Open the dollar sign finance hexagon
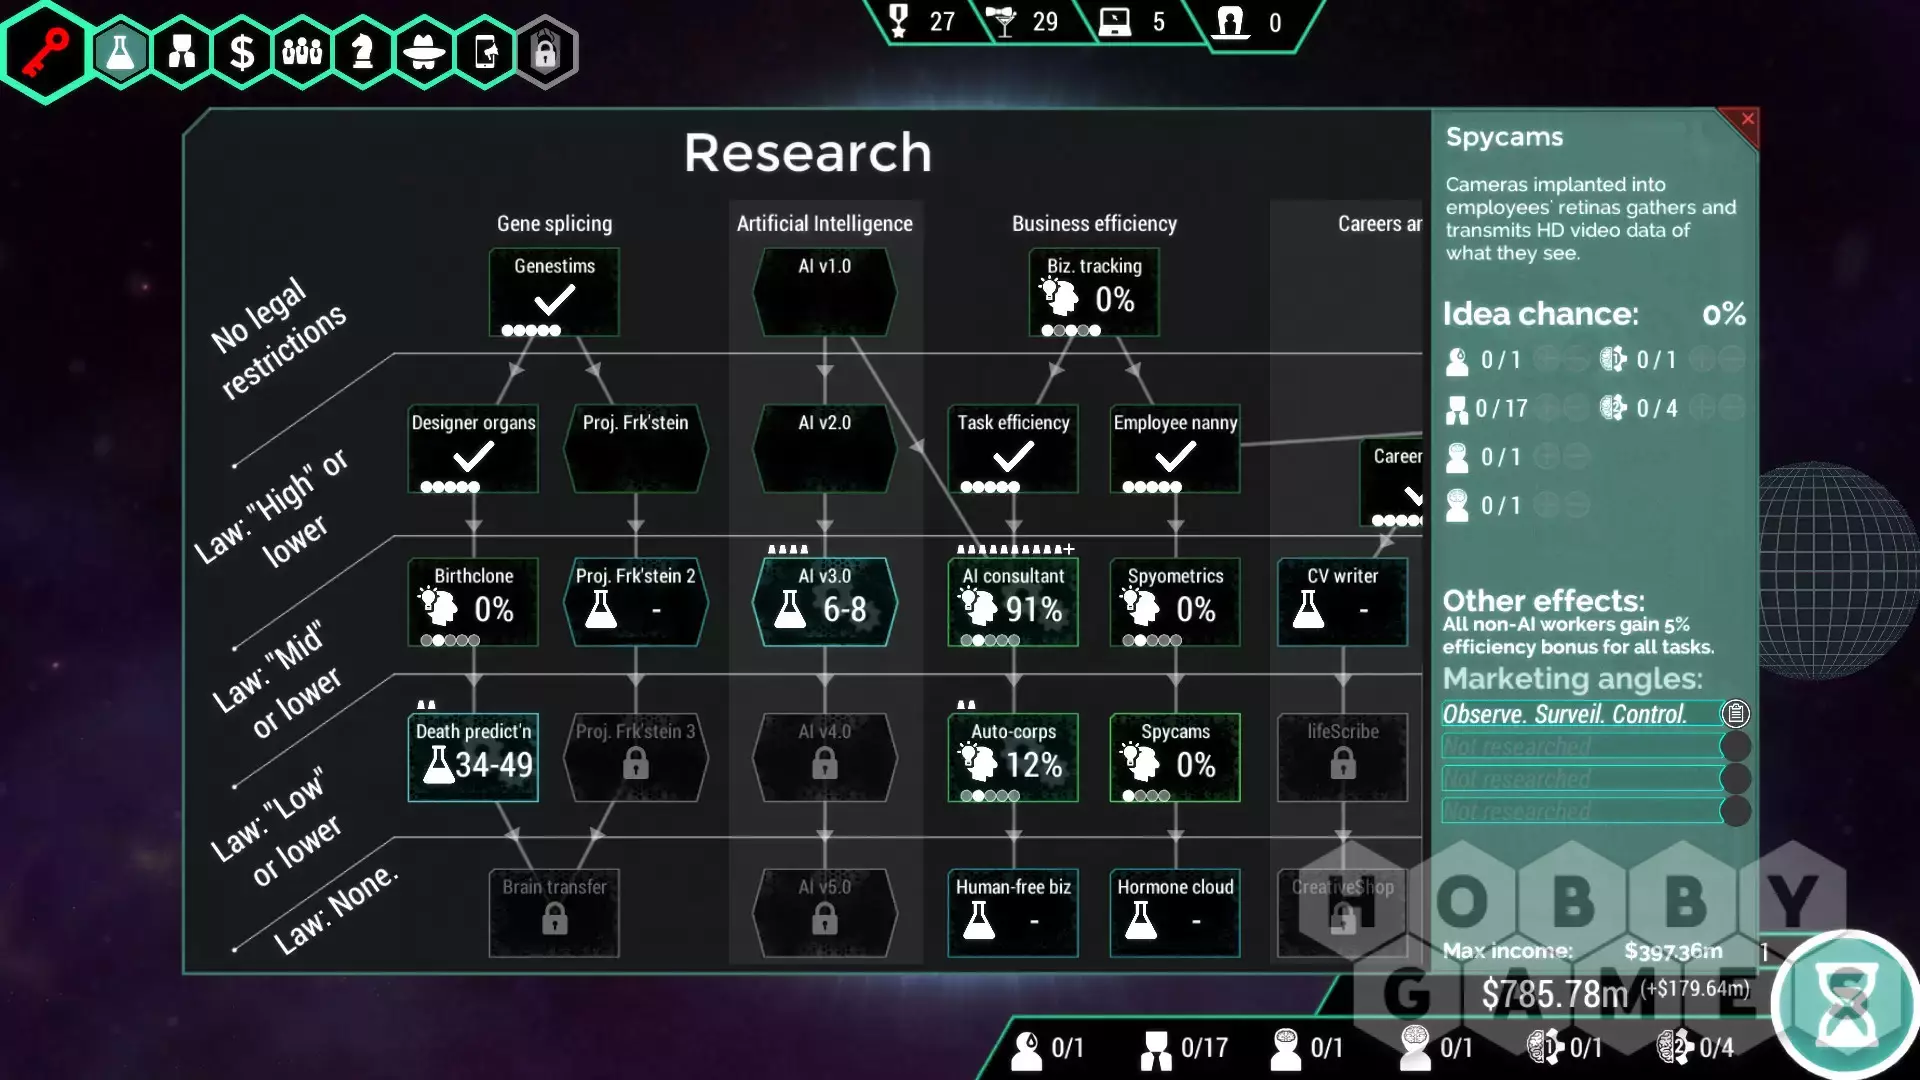The image size is (1920, 1080). (x=241, y=52)
